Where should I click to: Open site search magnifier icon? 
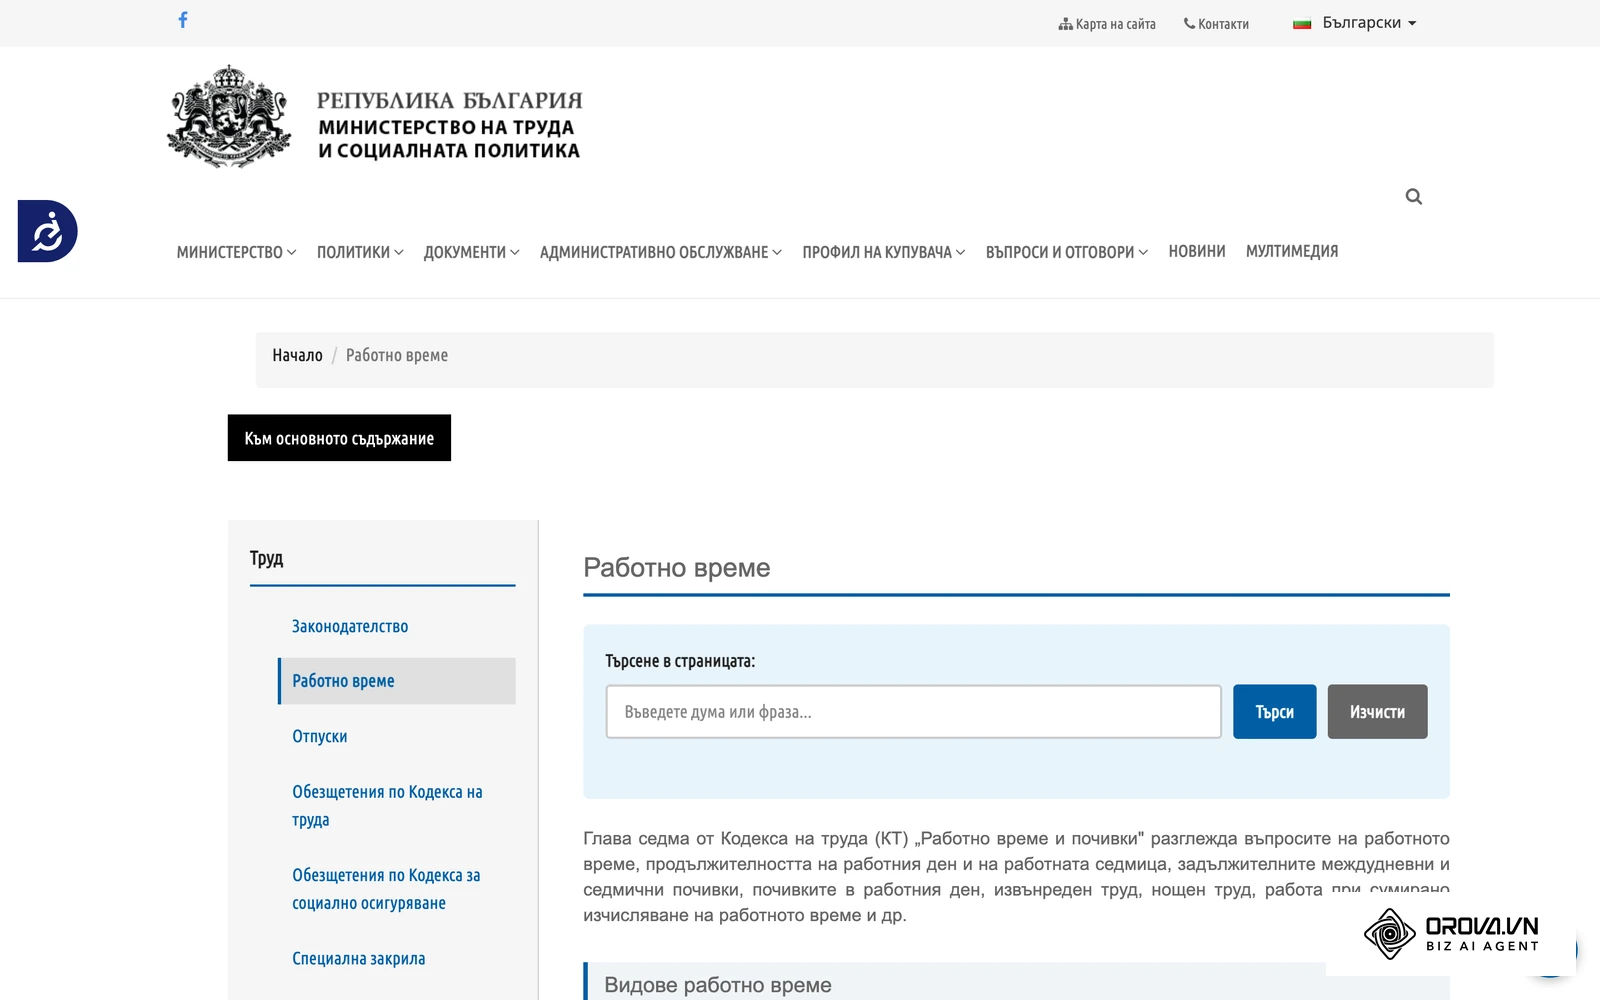click(x=1413, y=197)
